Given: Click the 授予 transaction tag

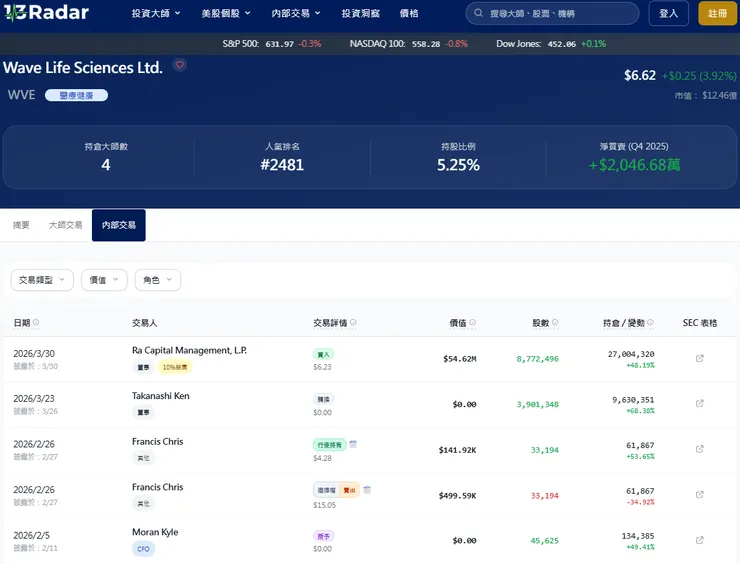Looking at the screenshot, I should [323, 536].
